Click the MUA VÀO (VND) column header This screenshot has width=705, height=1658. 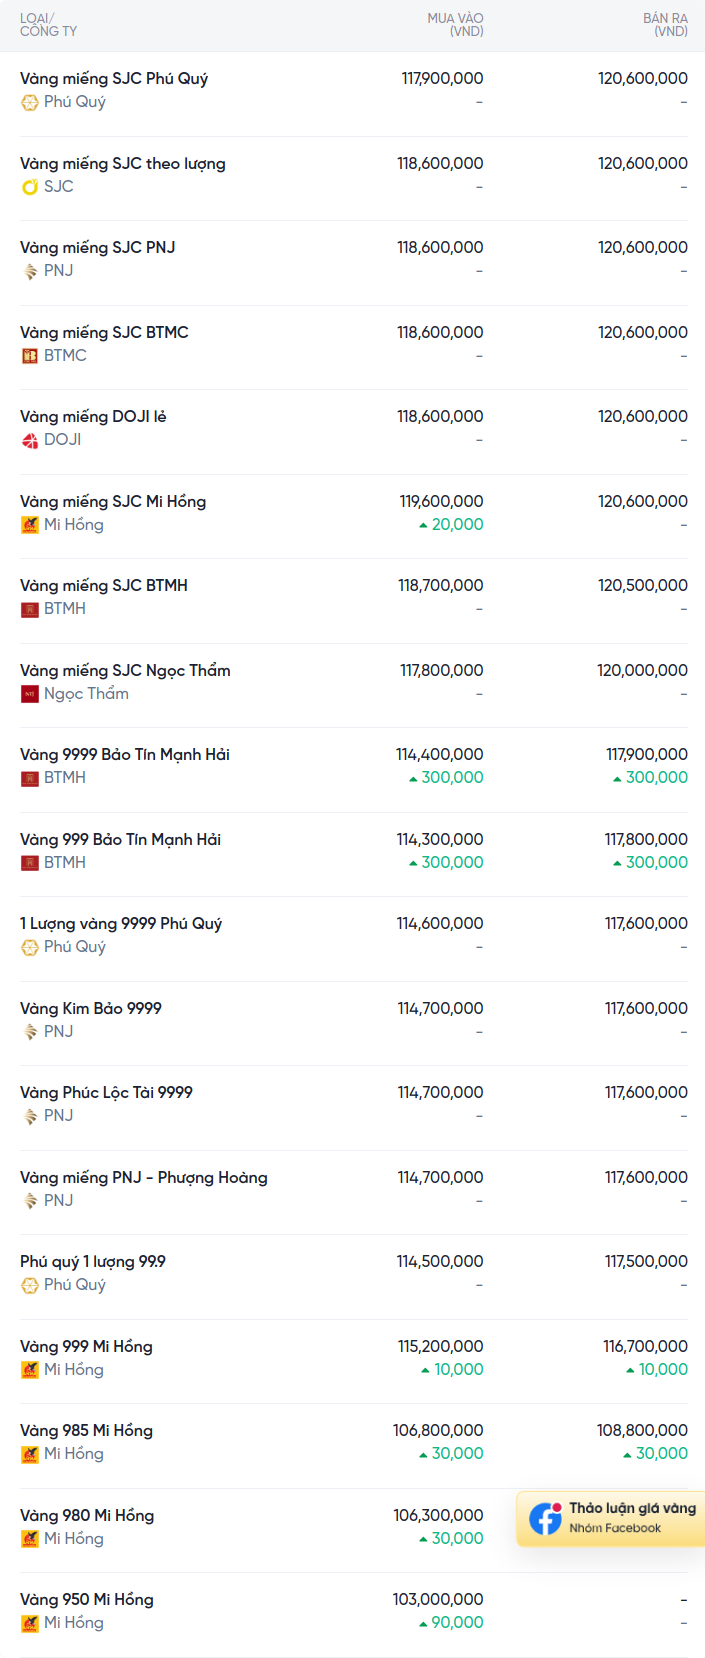455,25
